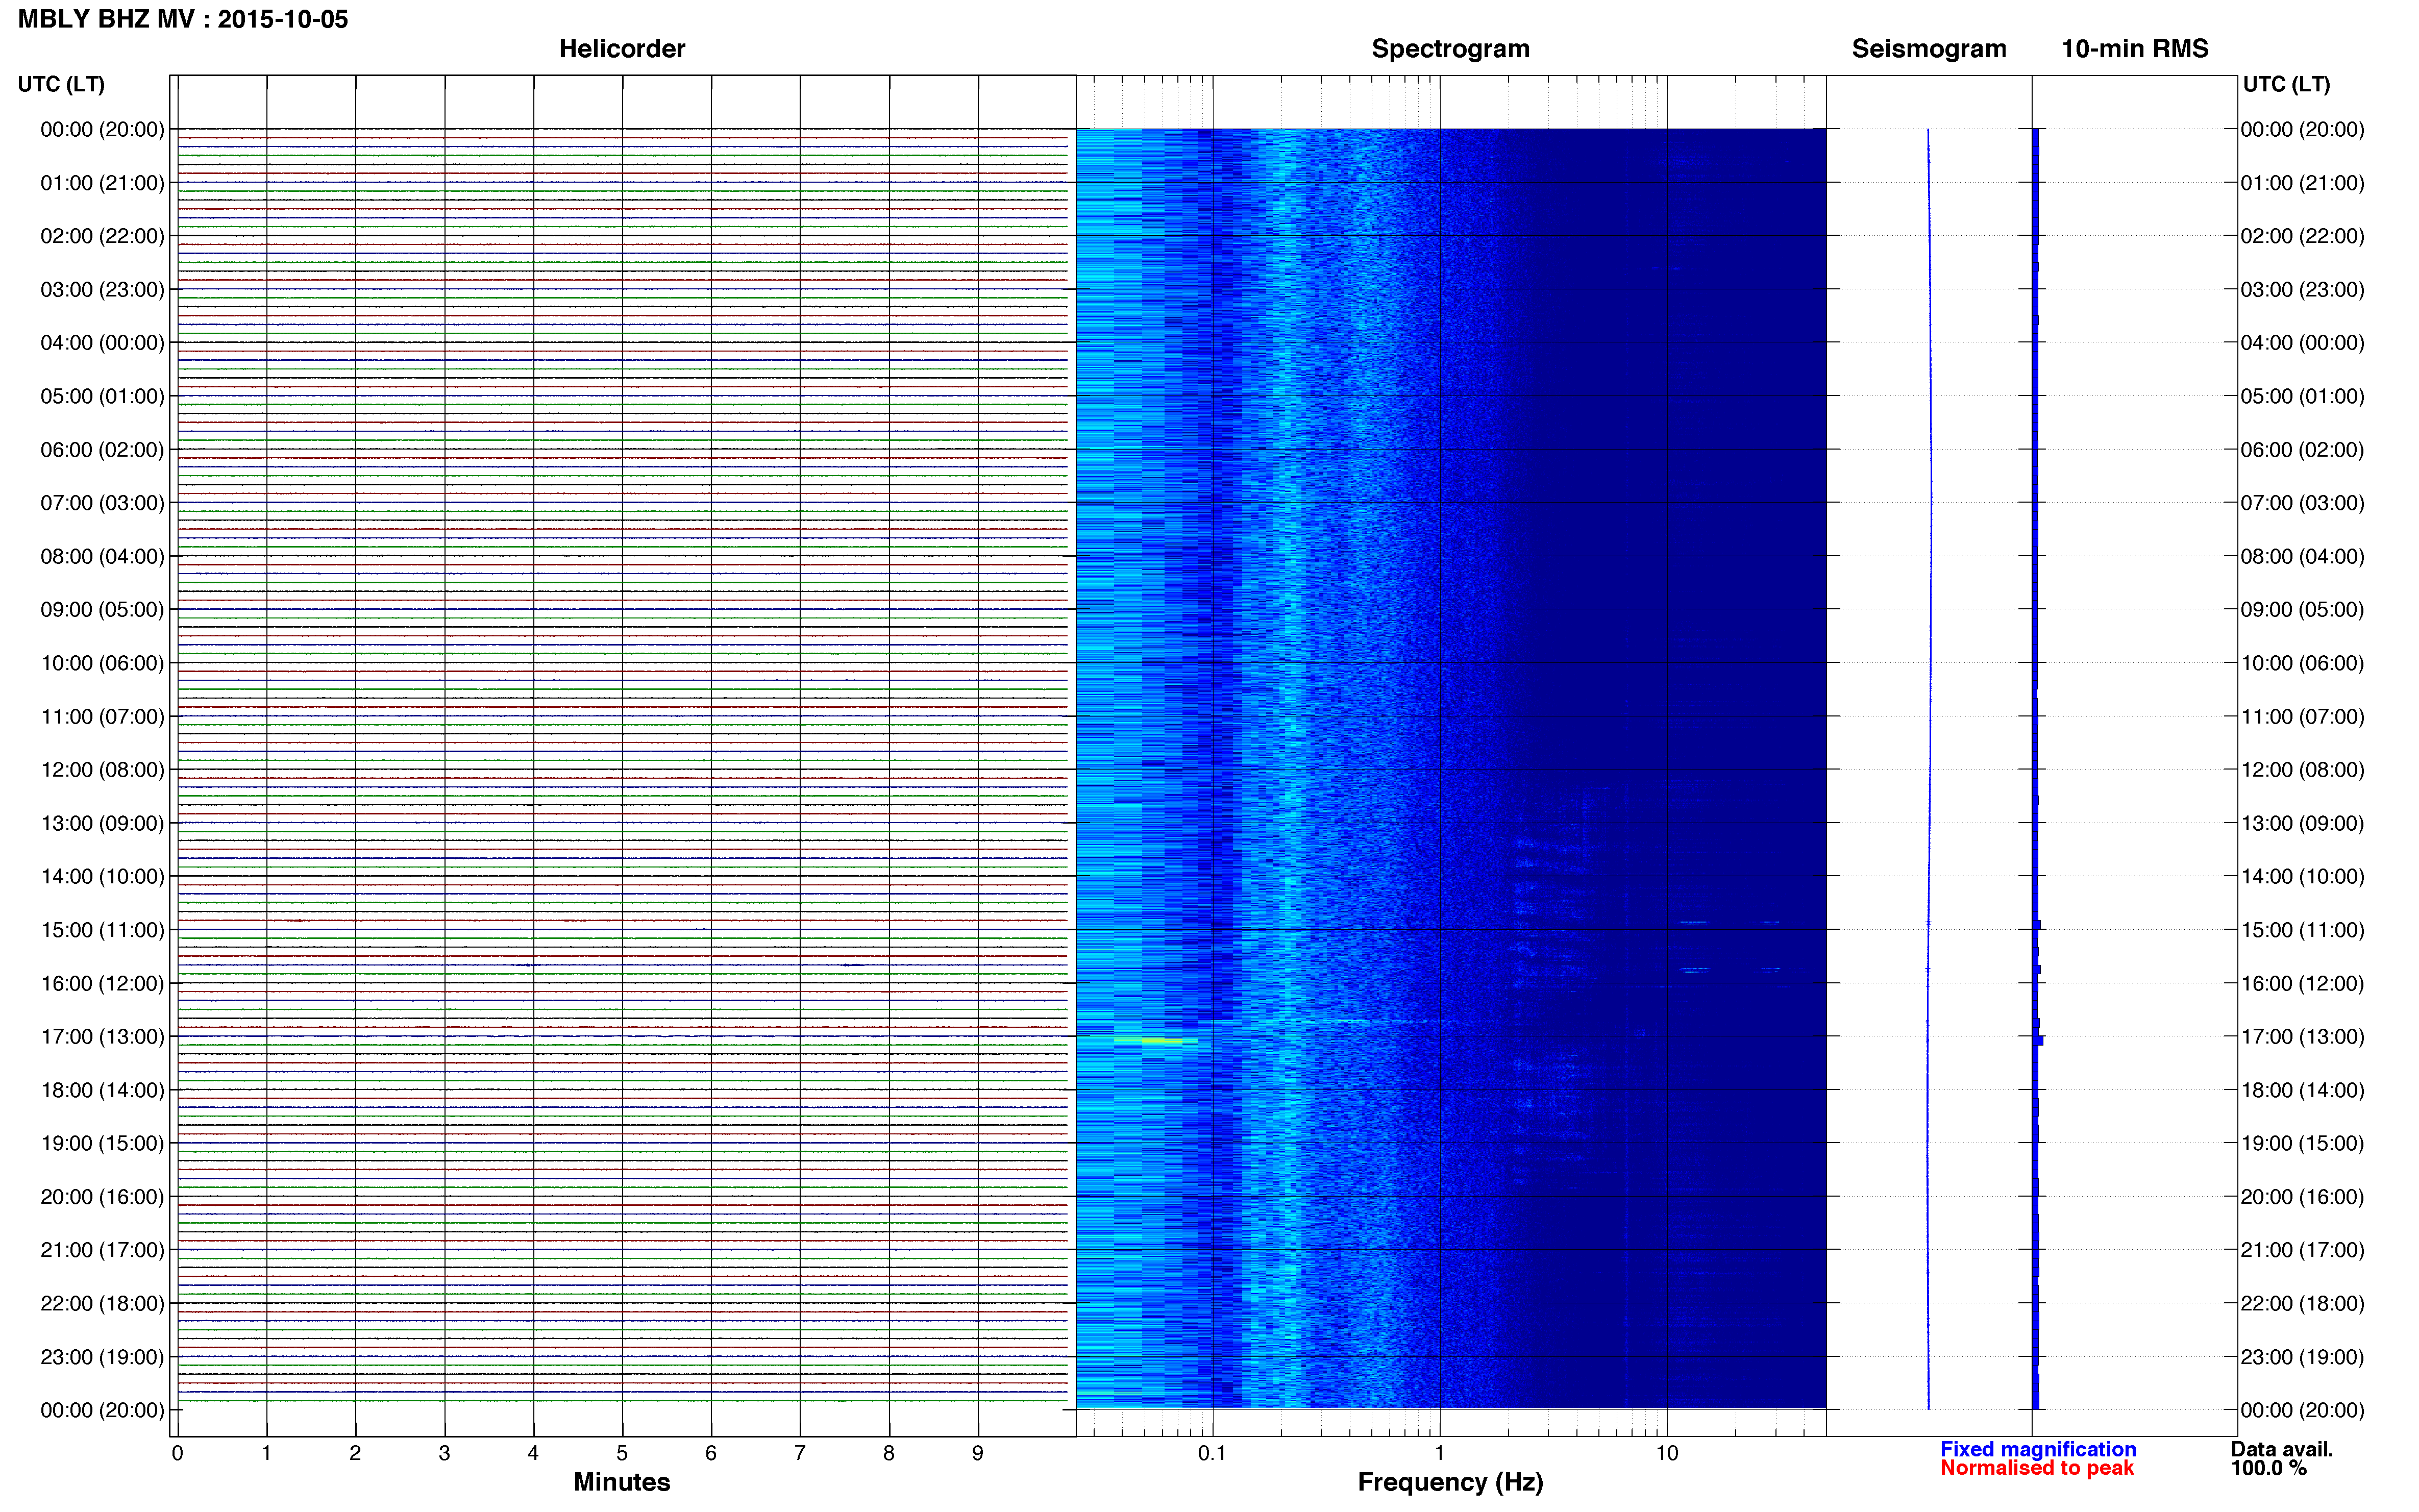This screenshot has width=2419, height=1512.
Task: Click the bright yellow-green spectrogram spot near 17:00
Action: pyautogui.click(x=1150, y=1041)
